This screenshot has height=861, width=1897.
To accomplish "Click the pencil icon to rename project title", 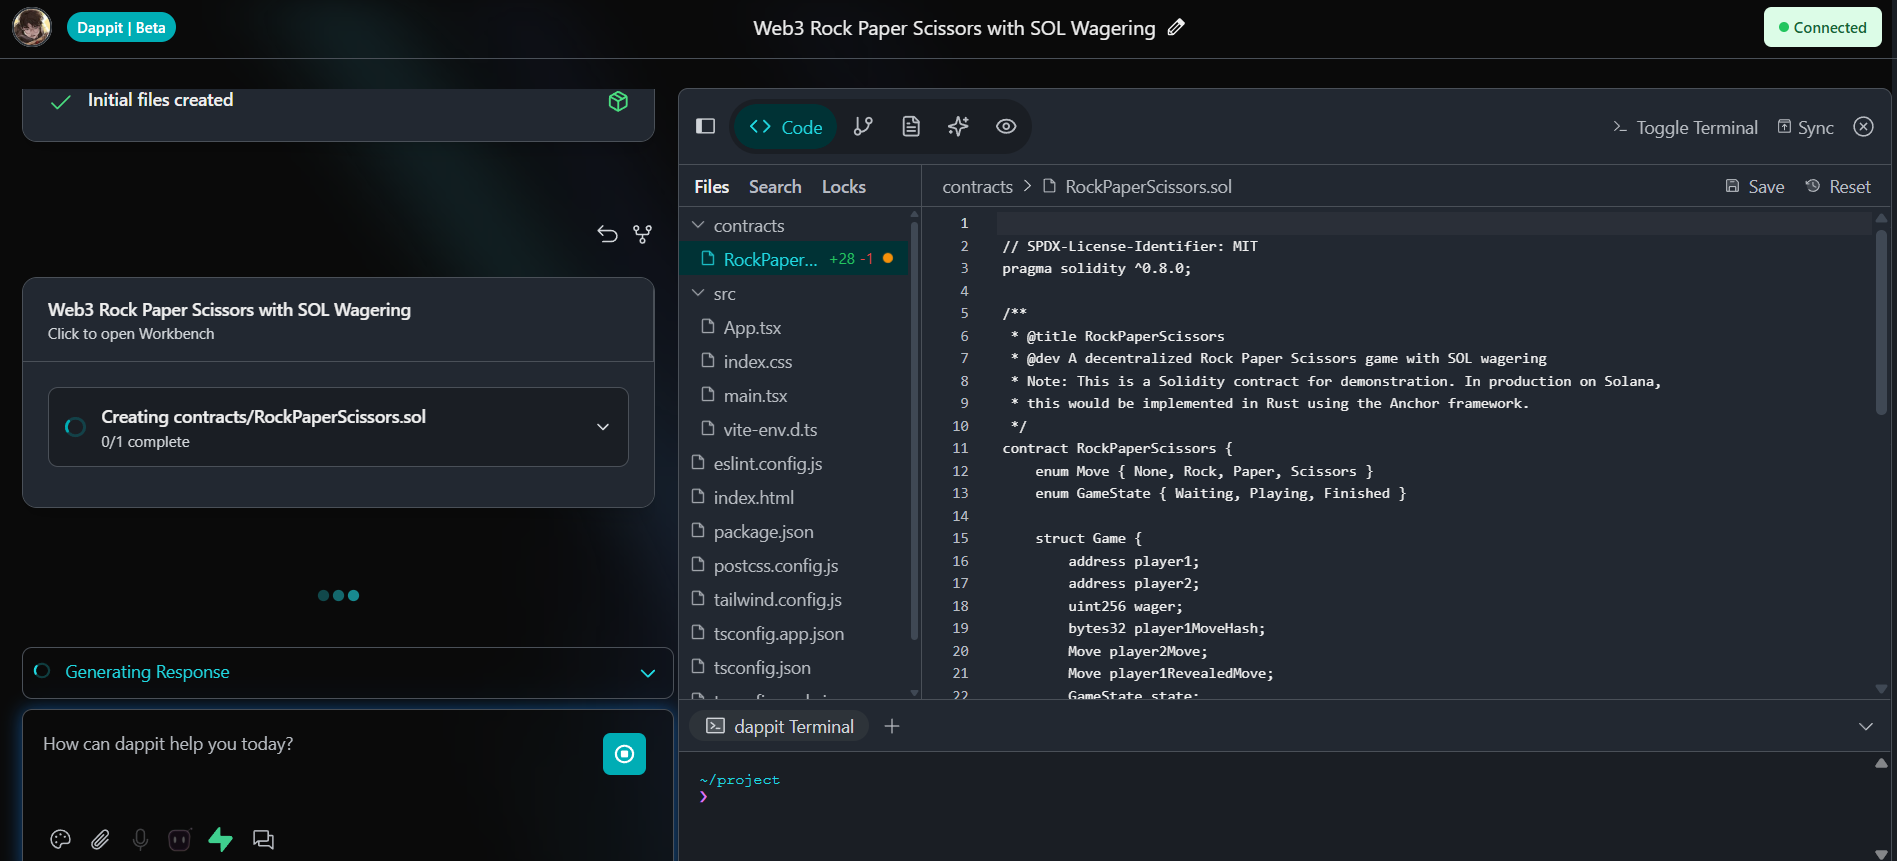I will (1176, 28).
